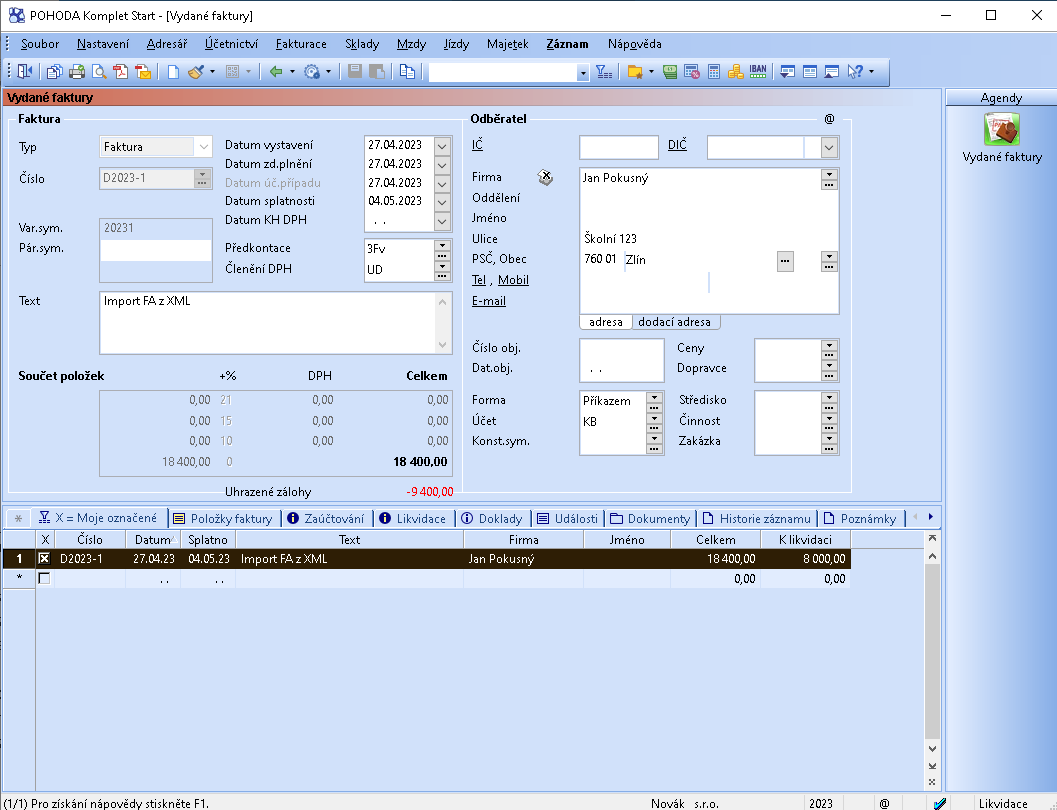Select the dodací adresa tab
Screen dimensions: 1057x810
tap(674, 322)
